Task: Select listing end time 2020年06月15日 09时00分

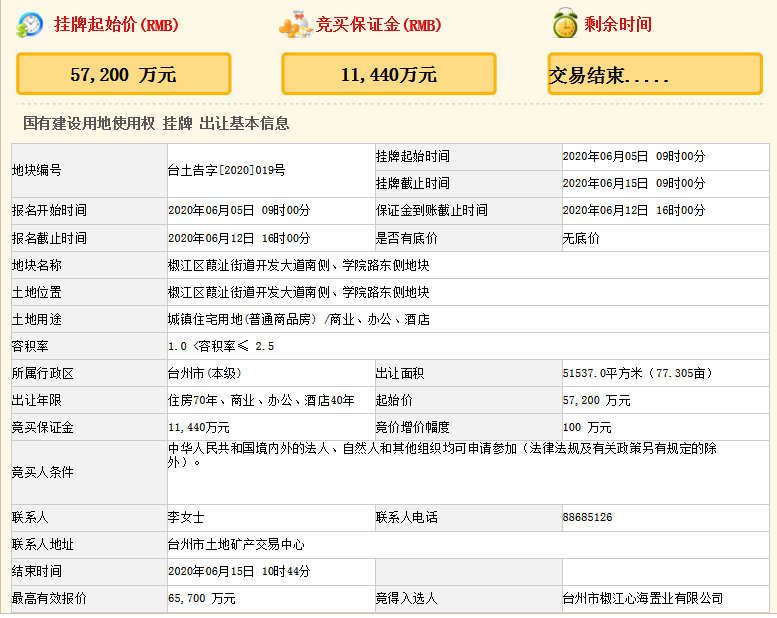Action: 633,184
